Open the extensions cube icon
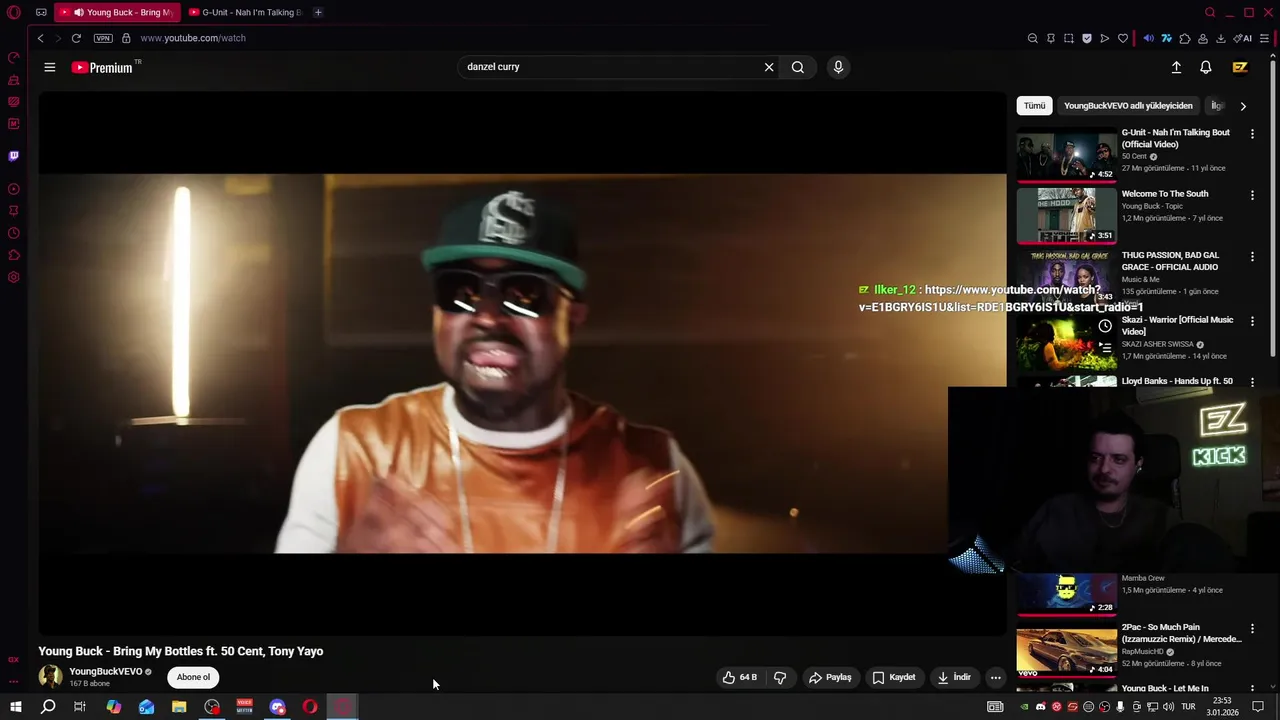 click(1184, 38)
